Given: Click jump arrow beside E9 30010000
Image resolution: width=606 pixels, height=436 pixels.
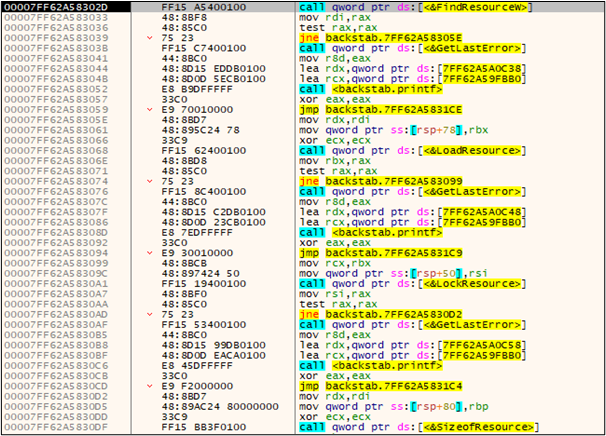Looking at the screenshot, I should click(150, 253).
